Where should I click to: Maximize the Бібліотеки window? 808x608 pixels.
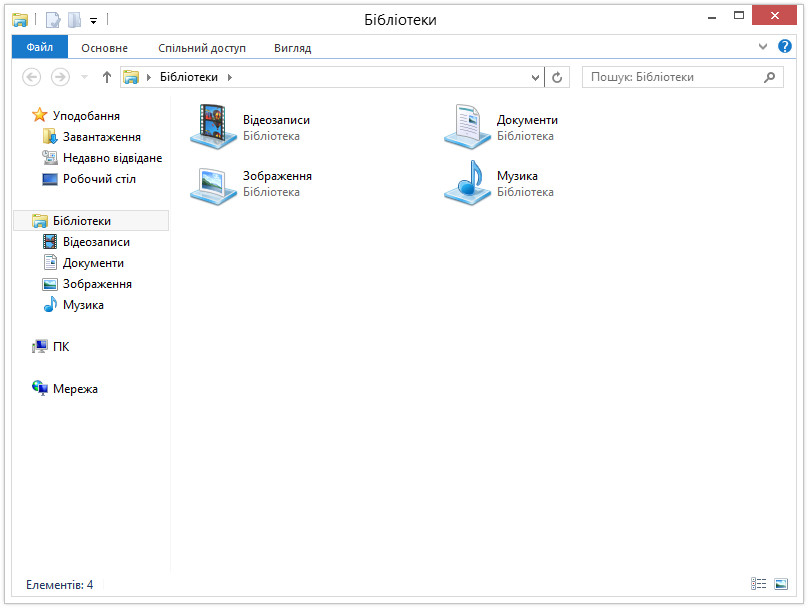click(x=739, y=16)
